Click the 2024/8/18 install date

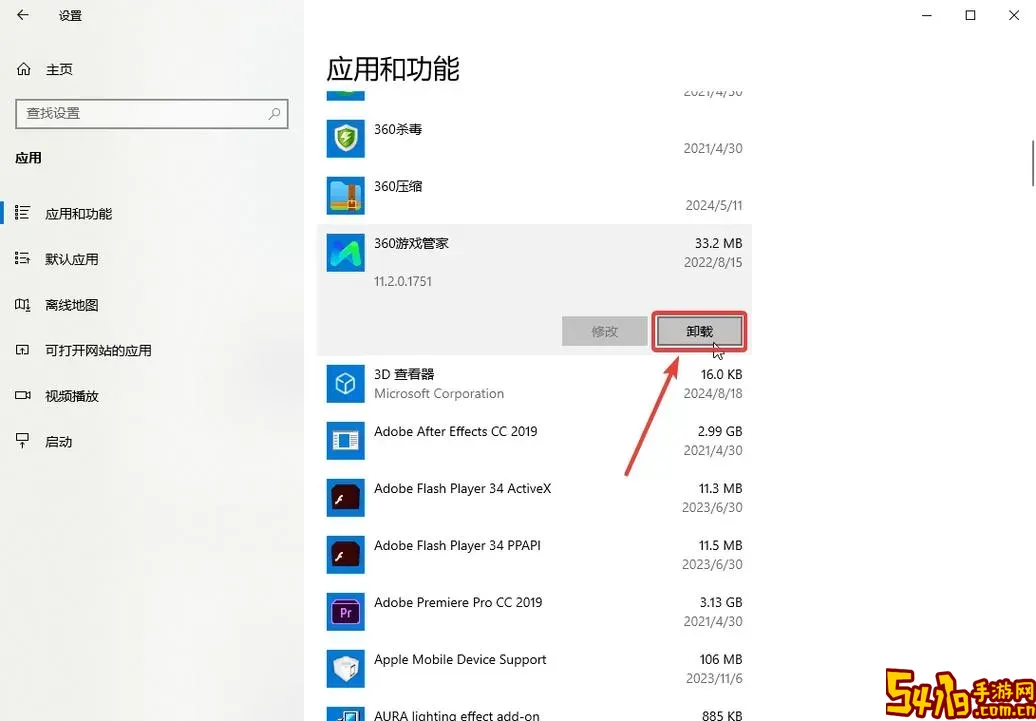713,393
